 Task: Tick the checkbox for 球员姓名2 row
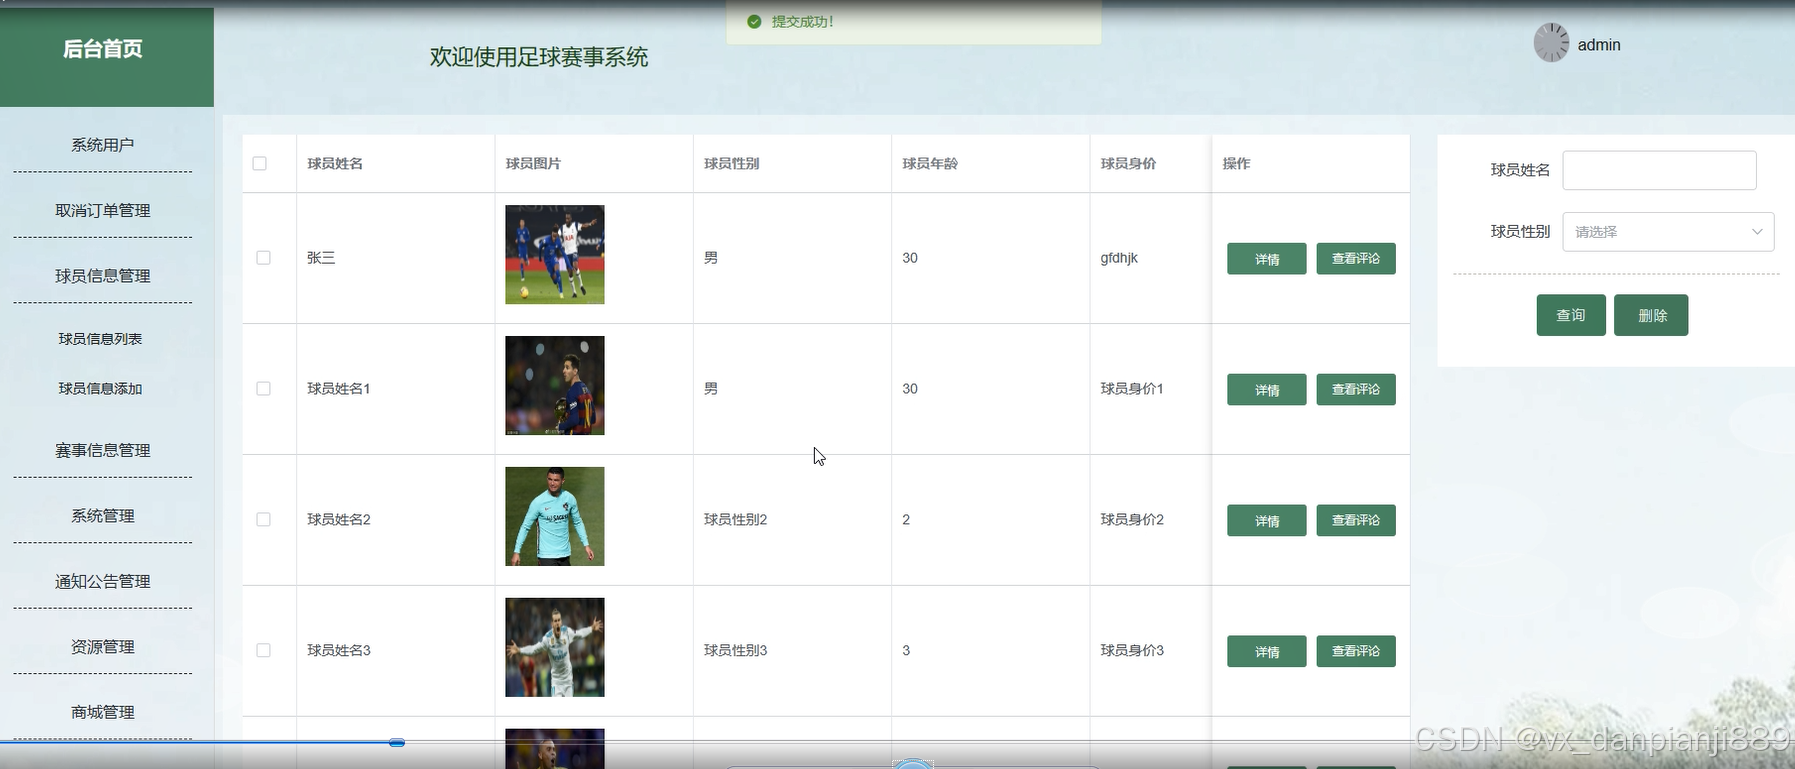coord(264,520)
